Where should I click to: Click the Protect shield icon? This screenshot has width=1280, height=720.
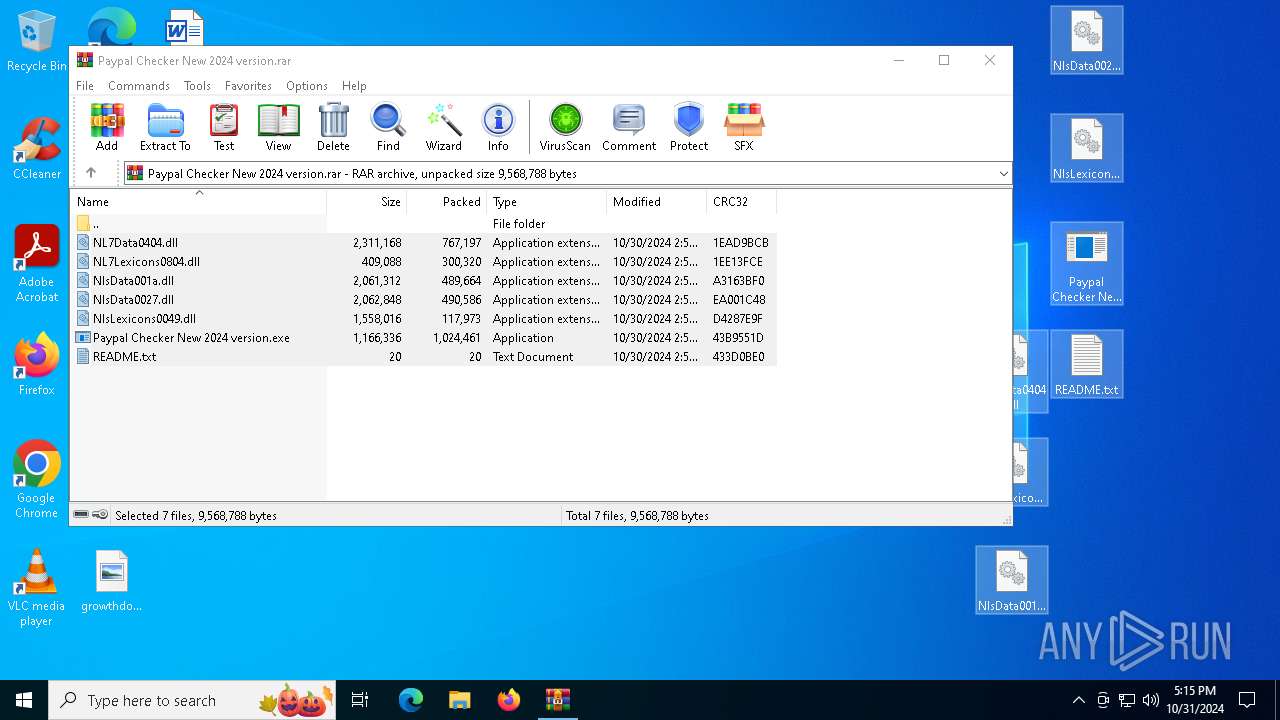(x=689, y=127)
